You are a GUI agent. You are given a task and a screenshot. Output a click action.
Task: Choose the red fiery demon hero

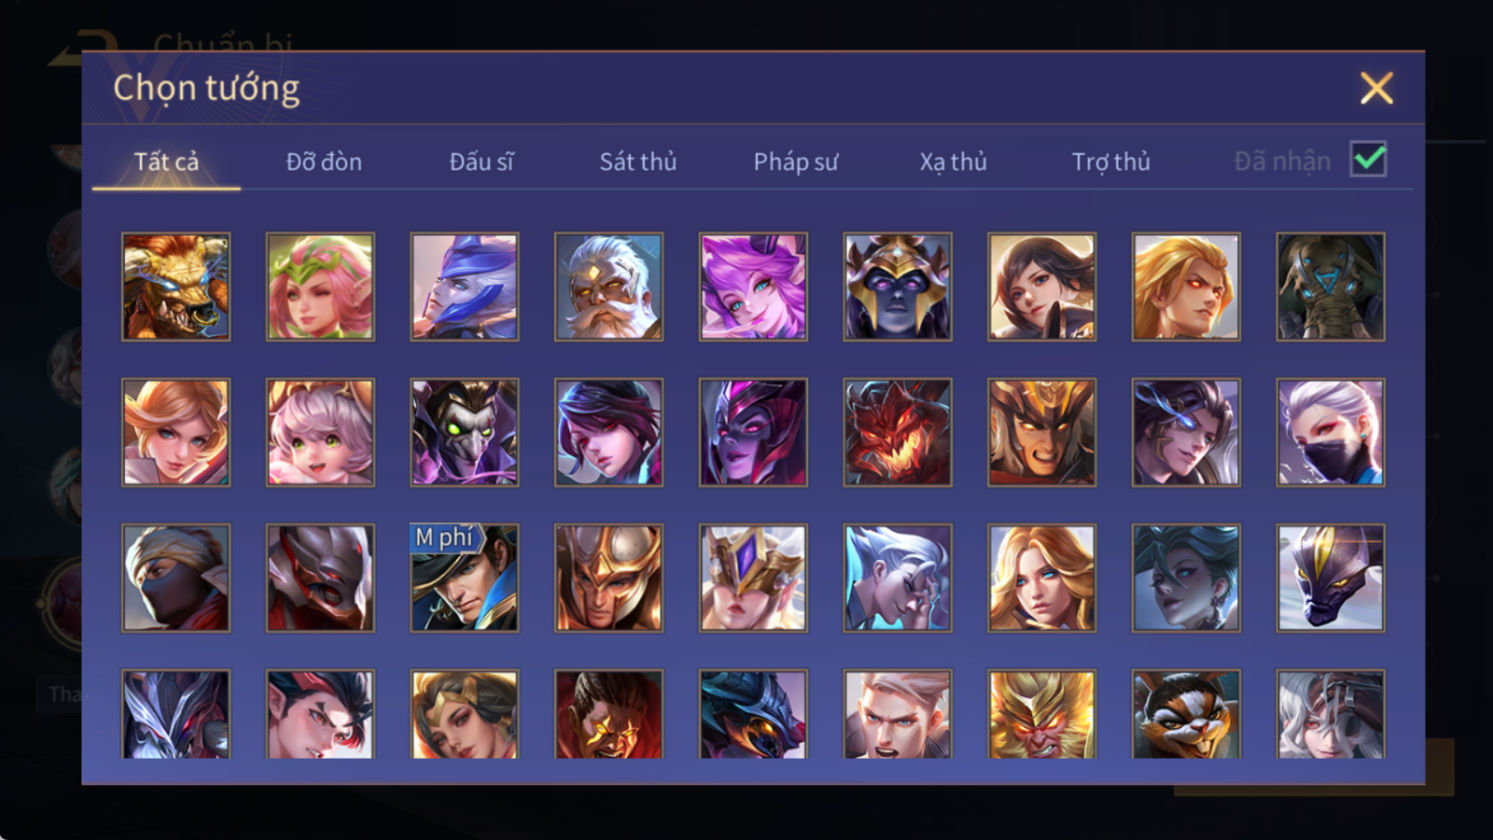pyautogui.click(x=898, y=432)
